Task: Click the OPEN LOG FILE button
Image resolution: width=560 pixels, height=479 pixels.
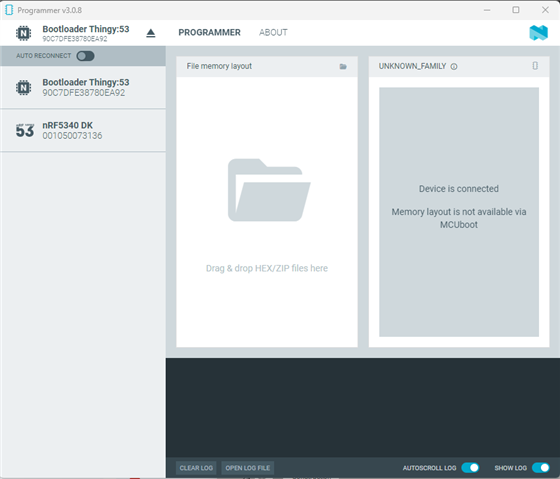Action: tap(248, 468)
